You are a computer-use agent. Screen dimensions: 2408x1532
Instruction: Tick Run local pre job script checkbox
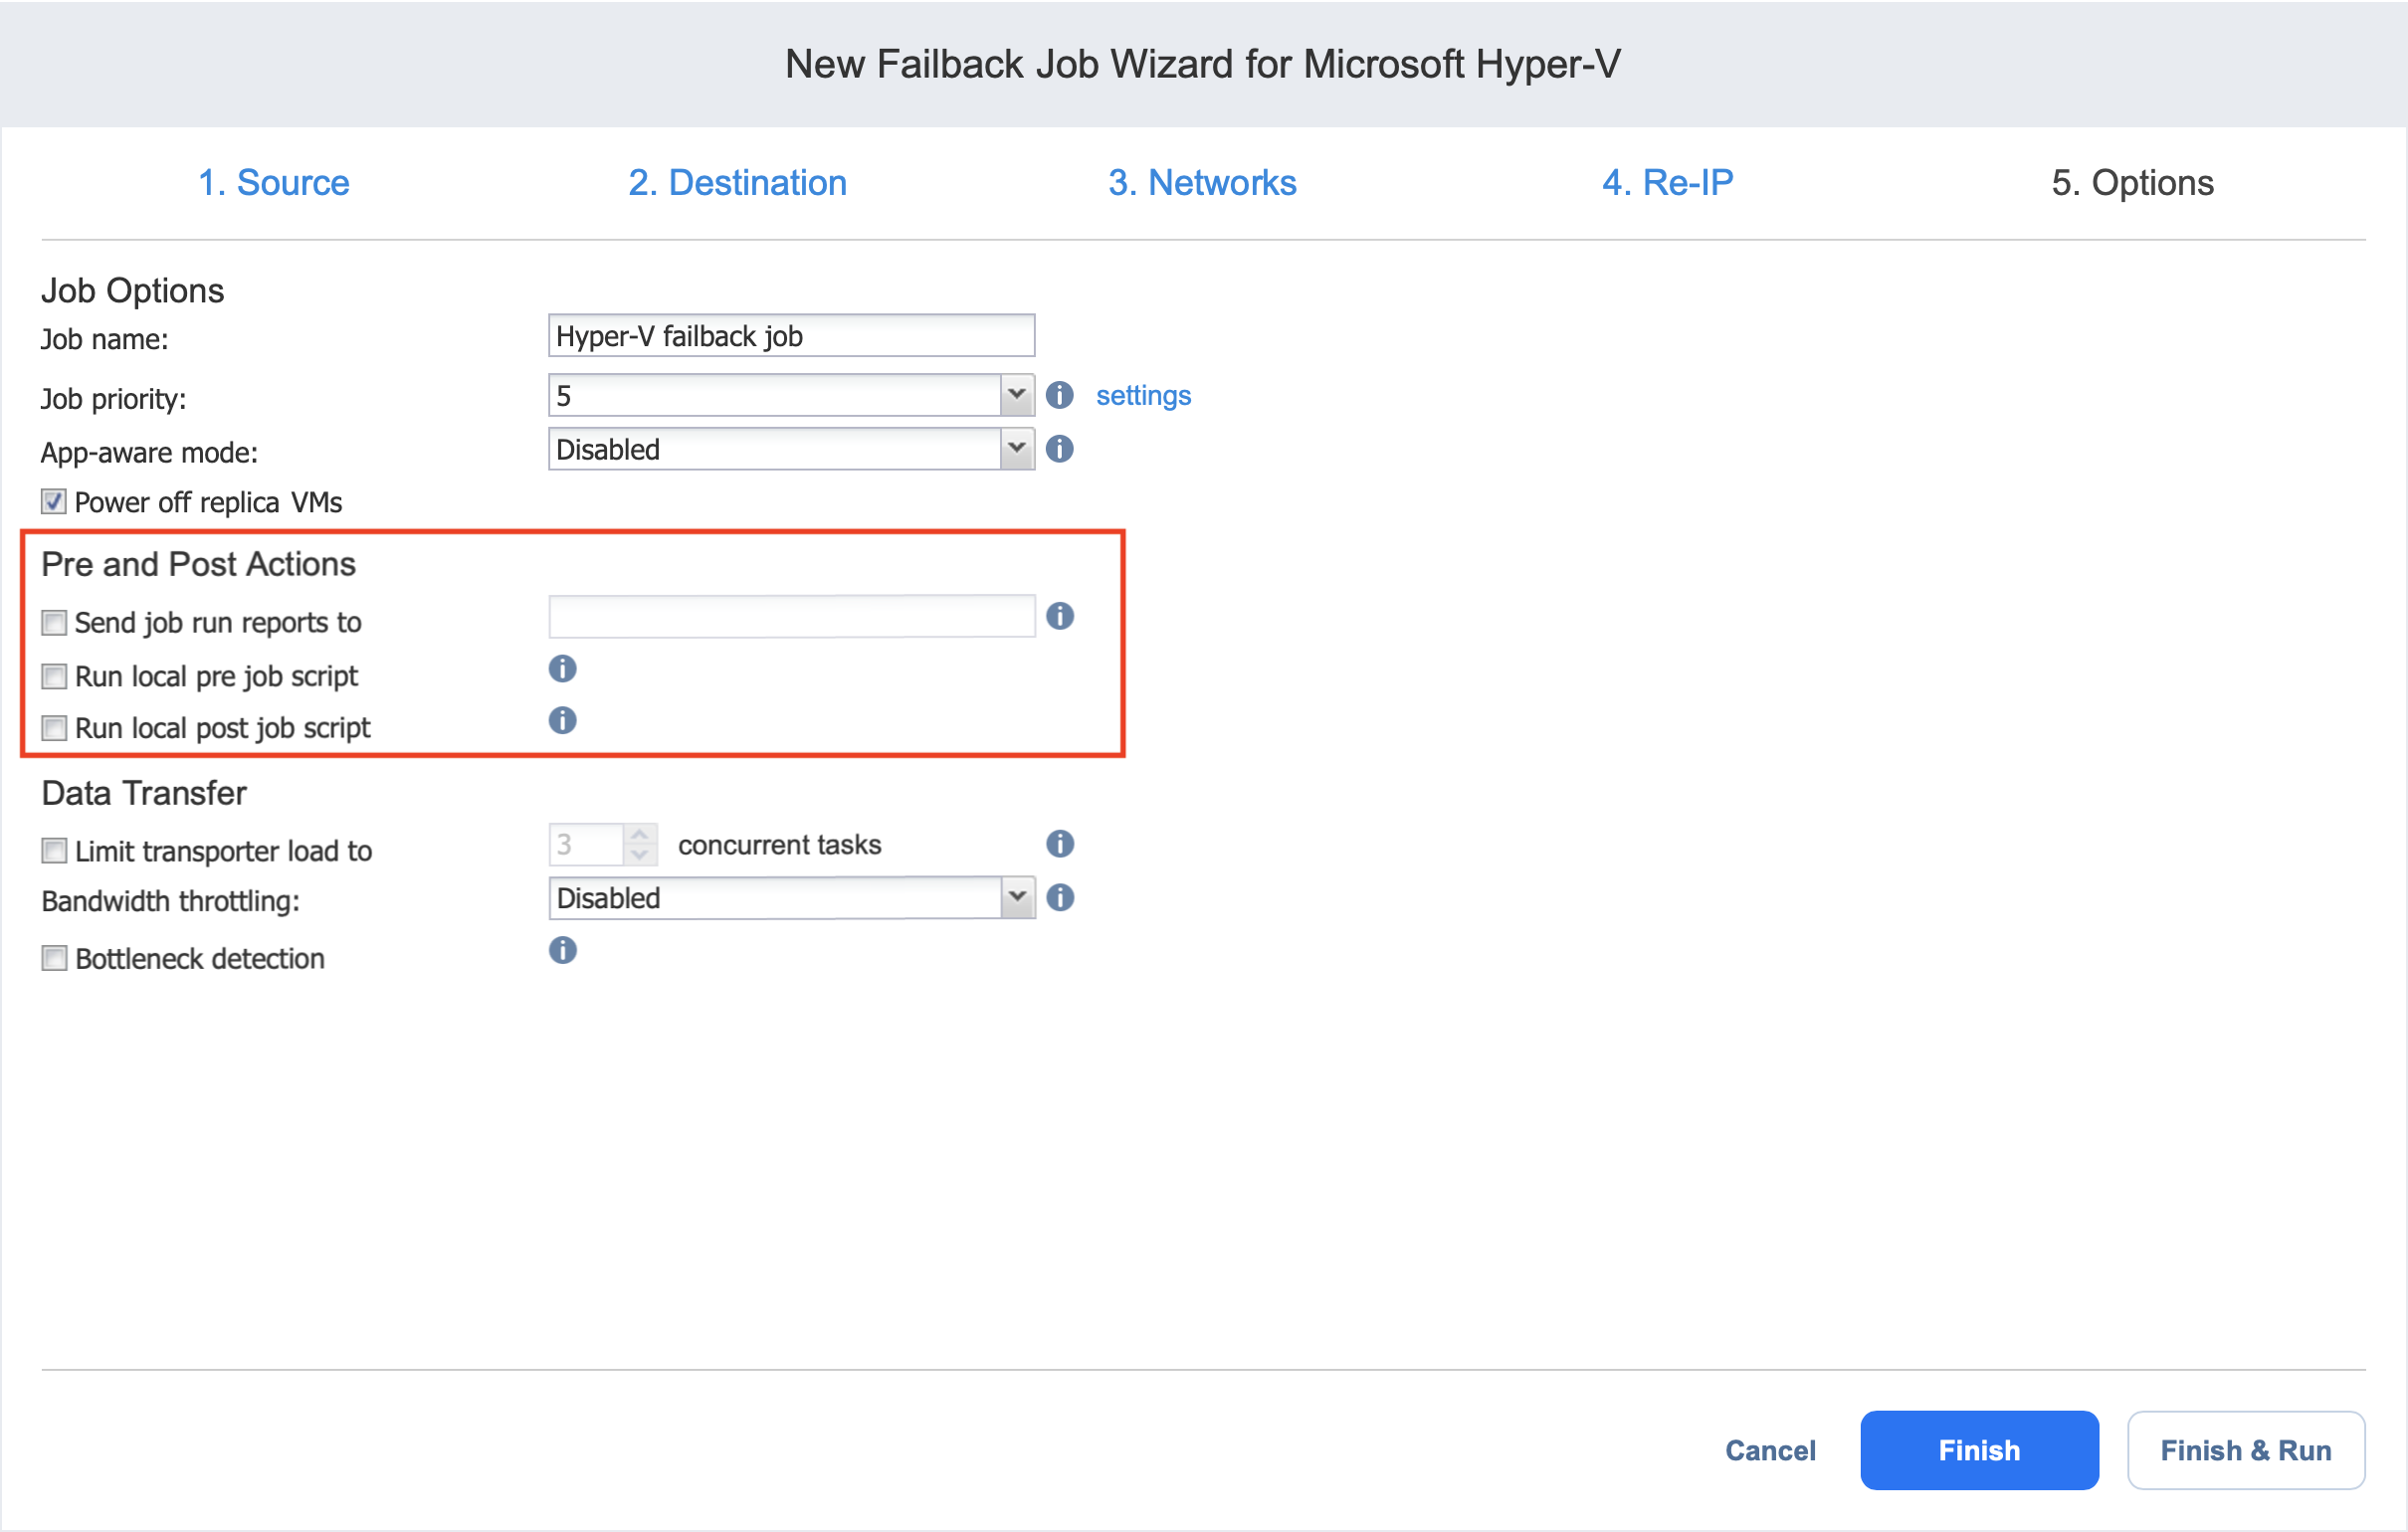(54, 677)
